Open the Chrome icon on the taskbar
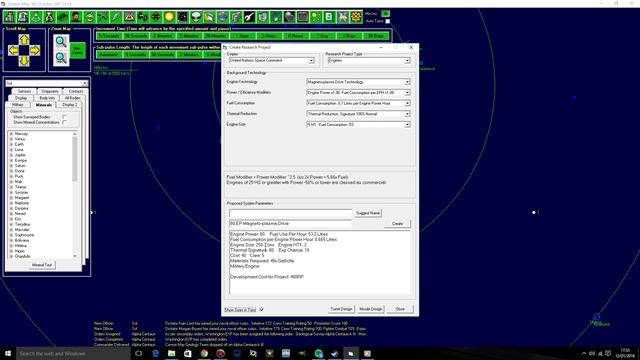The height and width of the screenshot is (360, 640). point(204,353)
